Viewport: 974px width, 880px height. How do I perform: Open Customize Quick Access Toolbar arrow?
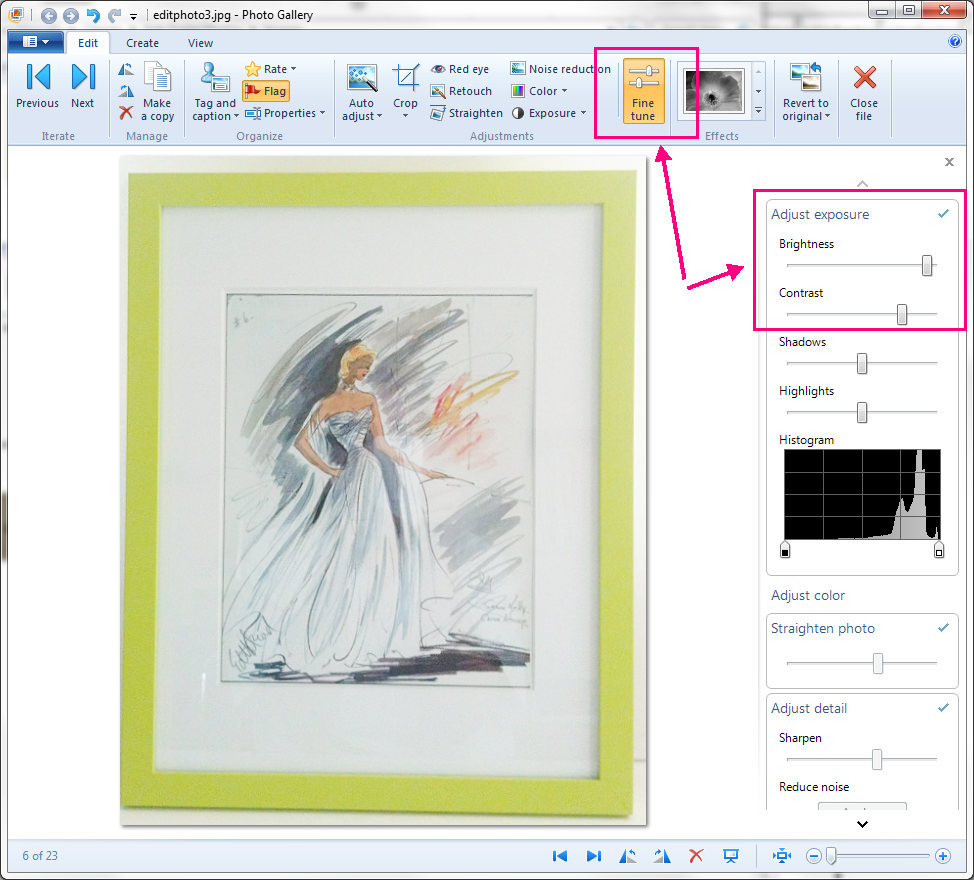pos(133,16)
